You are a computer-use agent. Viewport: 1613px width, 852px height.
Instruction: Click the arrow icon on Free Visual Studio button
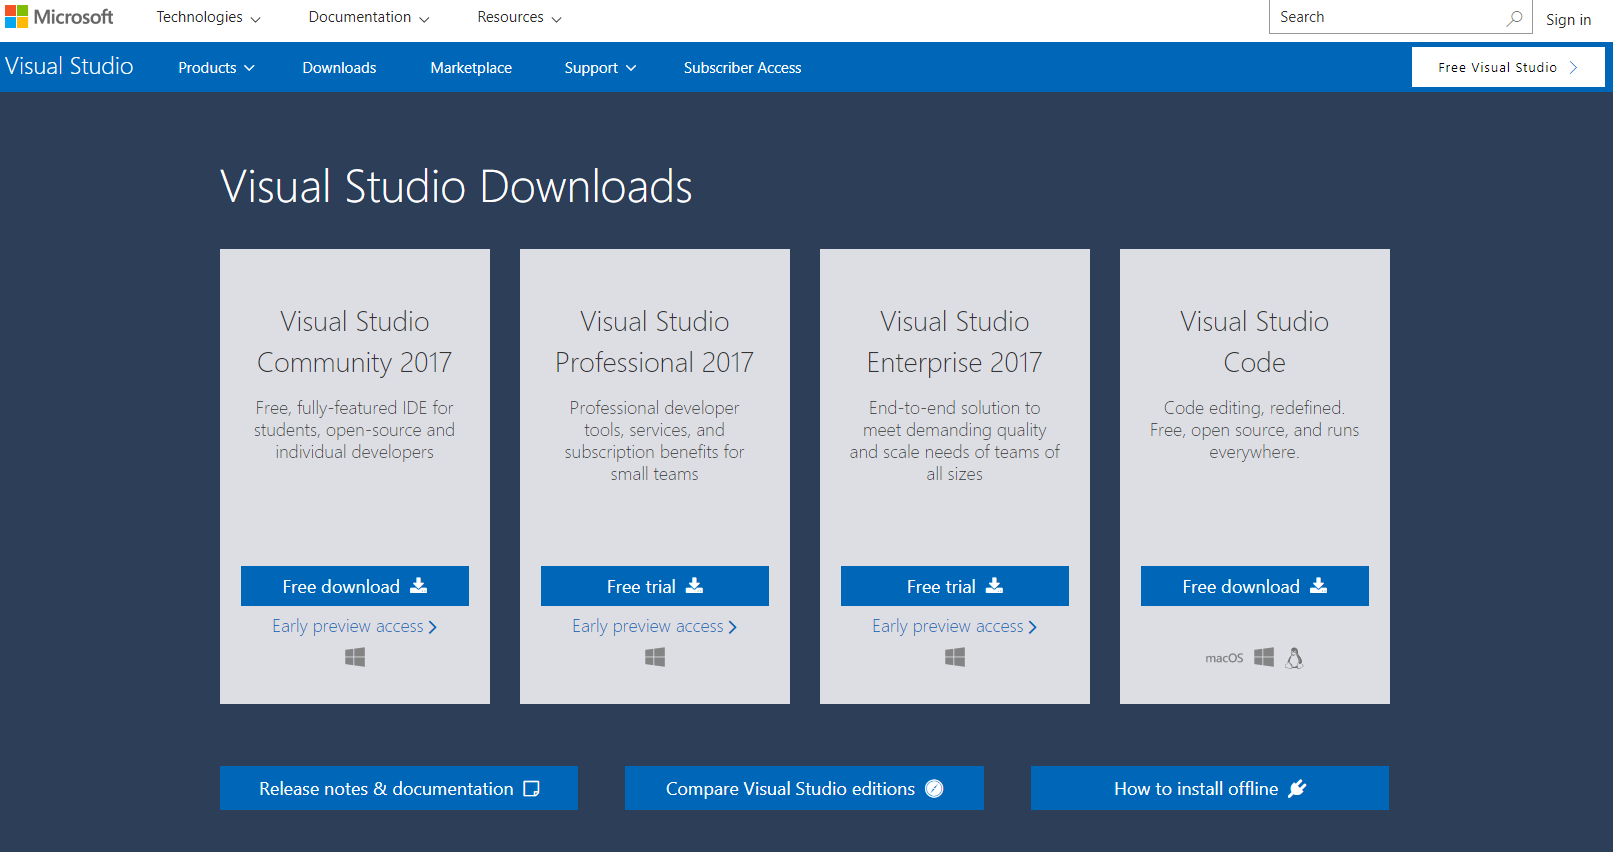(1573, 67)
